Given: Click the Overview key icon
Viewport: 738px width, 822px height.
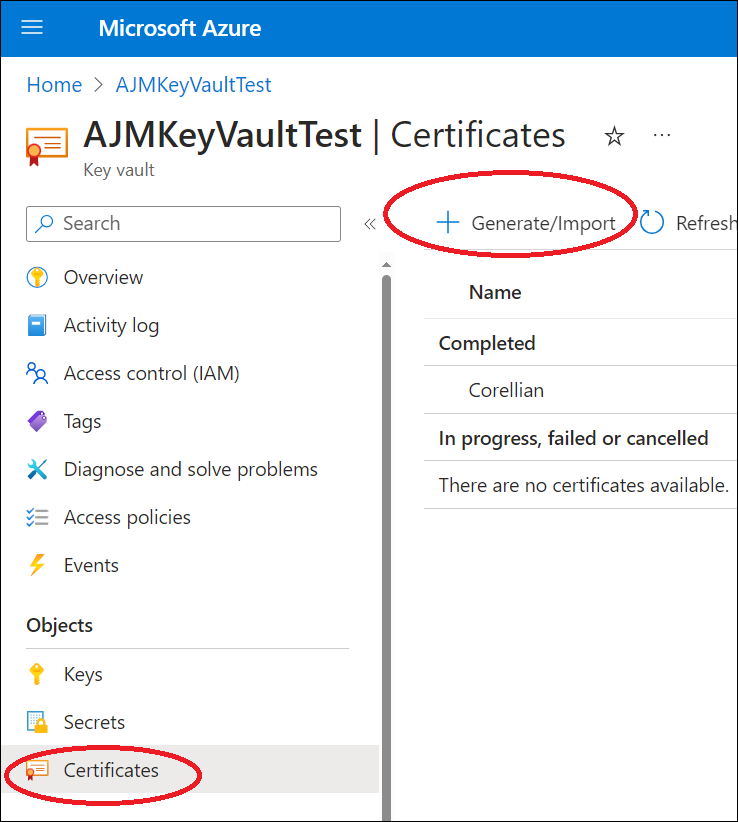Looking at the screenshot, I should click(x=37, y=277).
